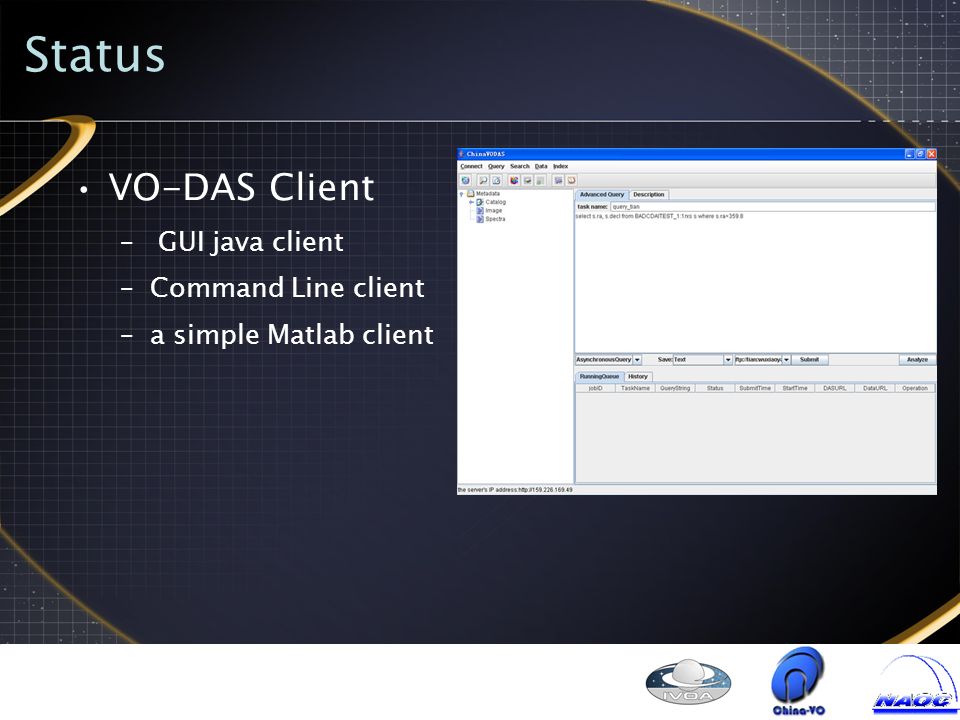Open the AsynchronousQuery mode dropdown
This screenshot has width=960, height=720.
pyautogui.click(x=637, y=360)
